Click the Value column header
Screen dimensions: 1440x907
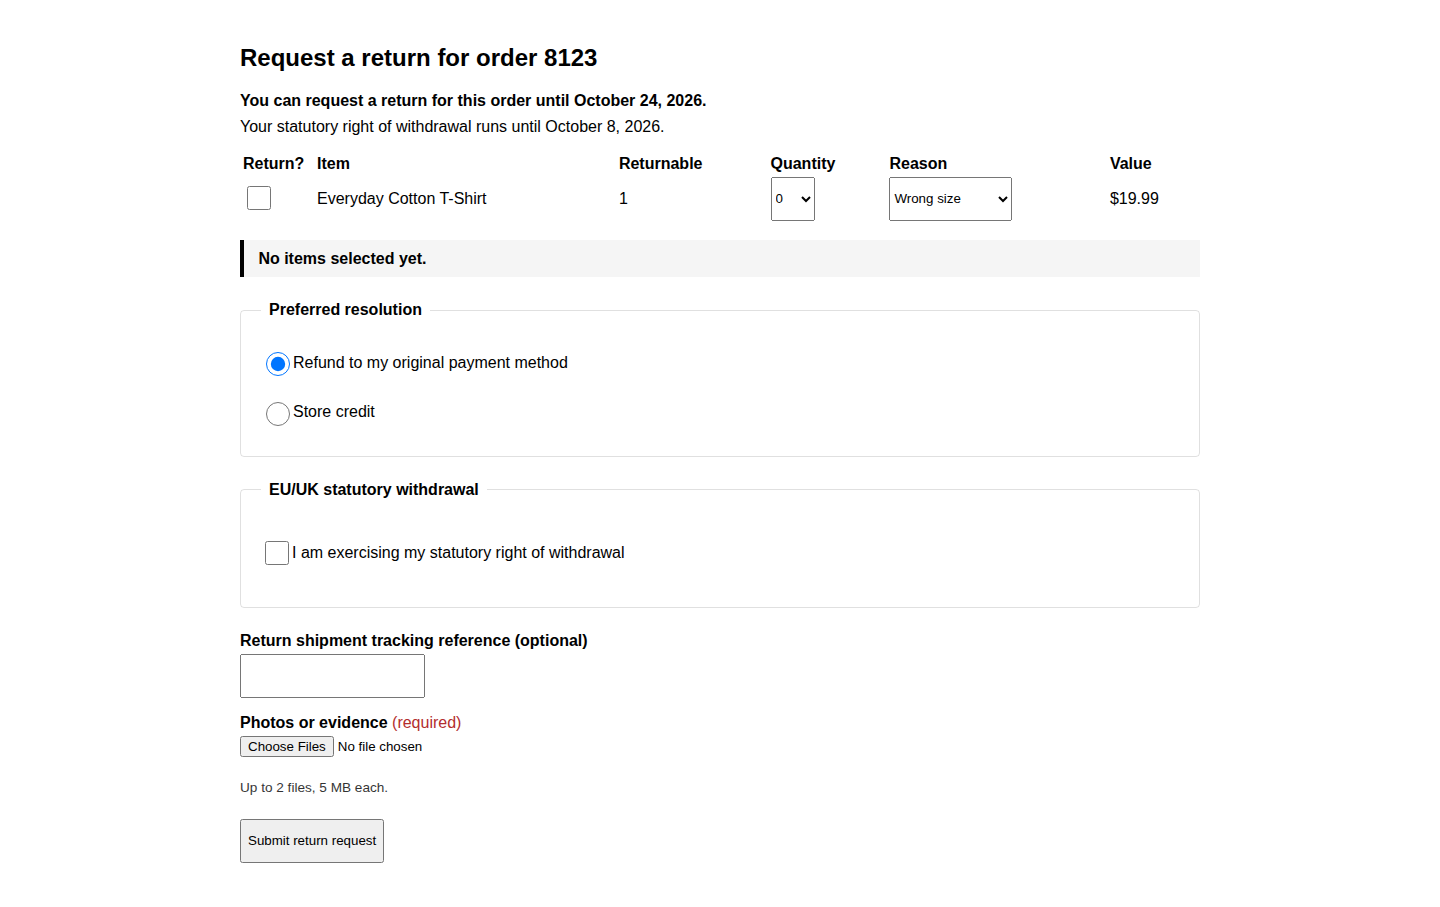click(1131, 164)
